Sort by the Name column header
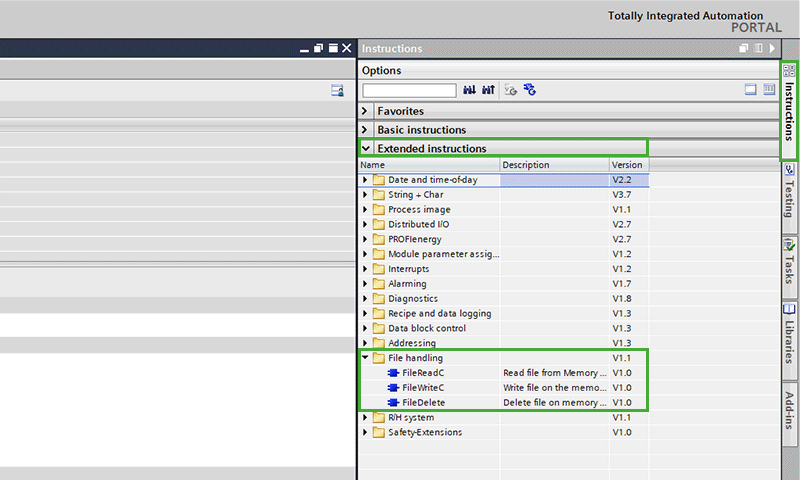 click(x=429, y=165)
